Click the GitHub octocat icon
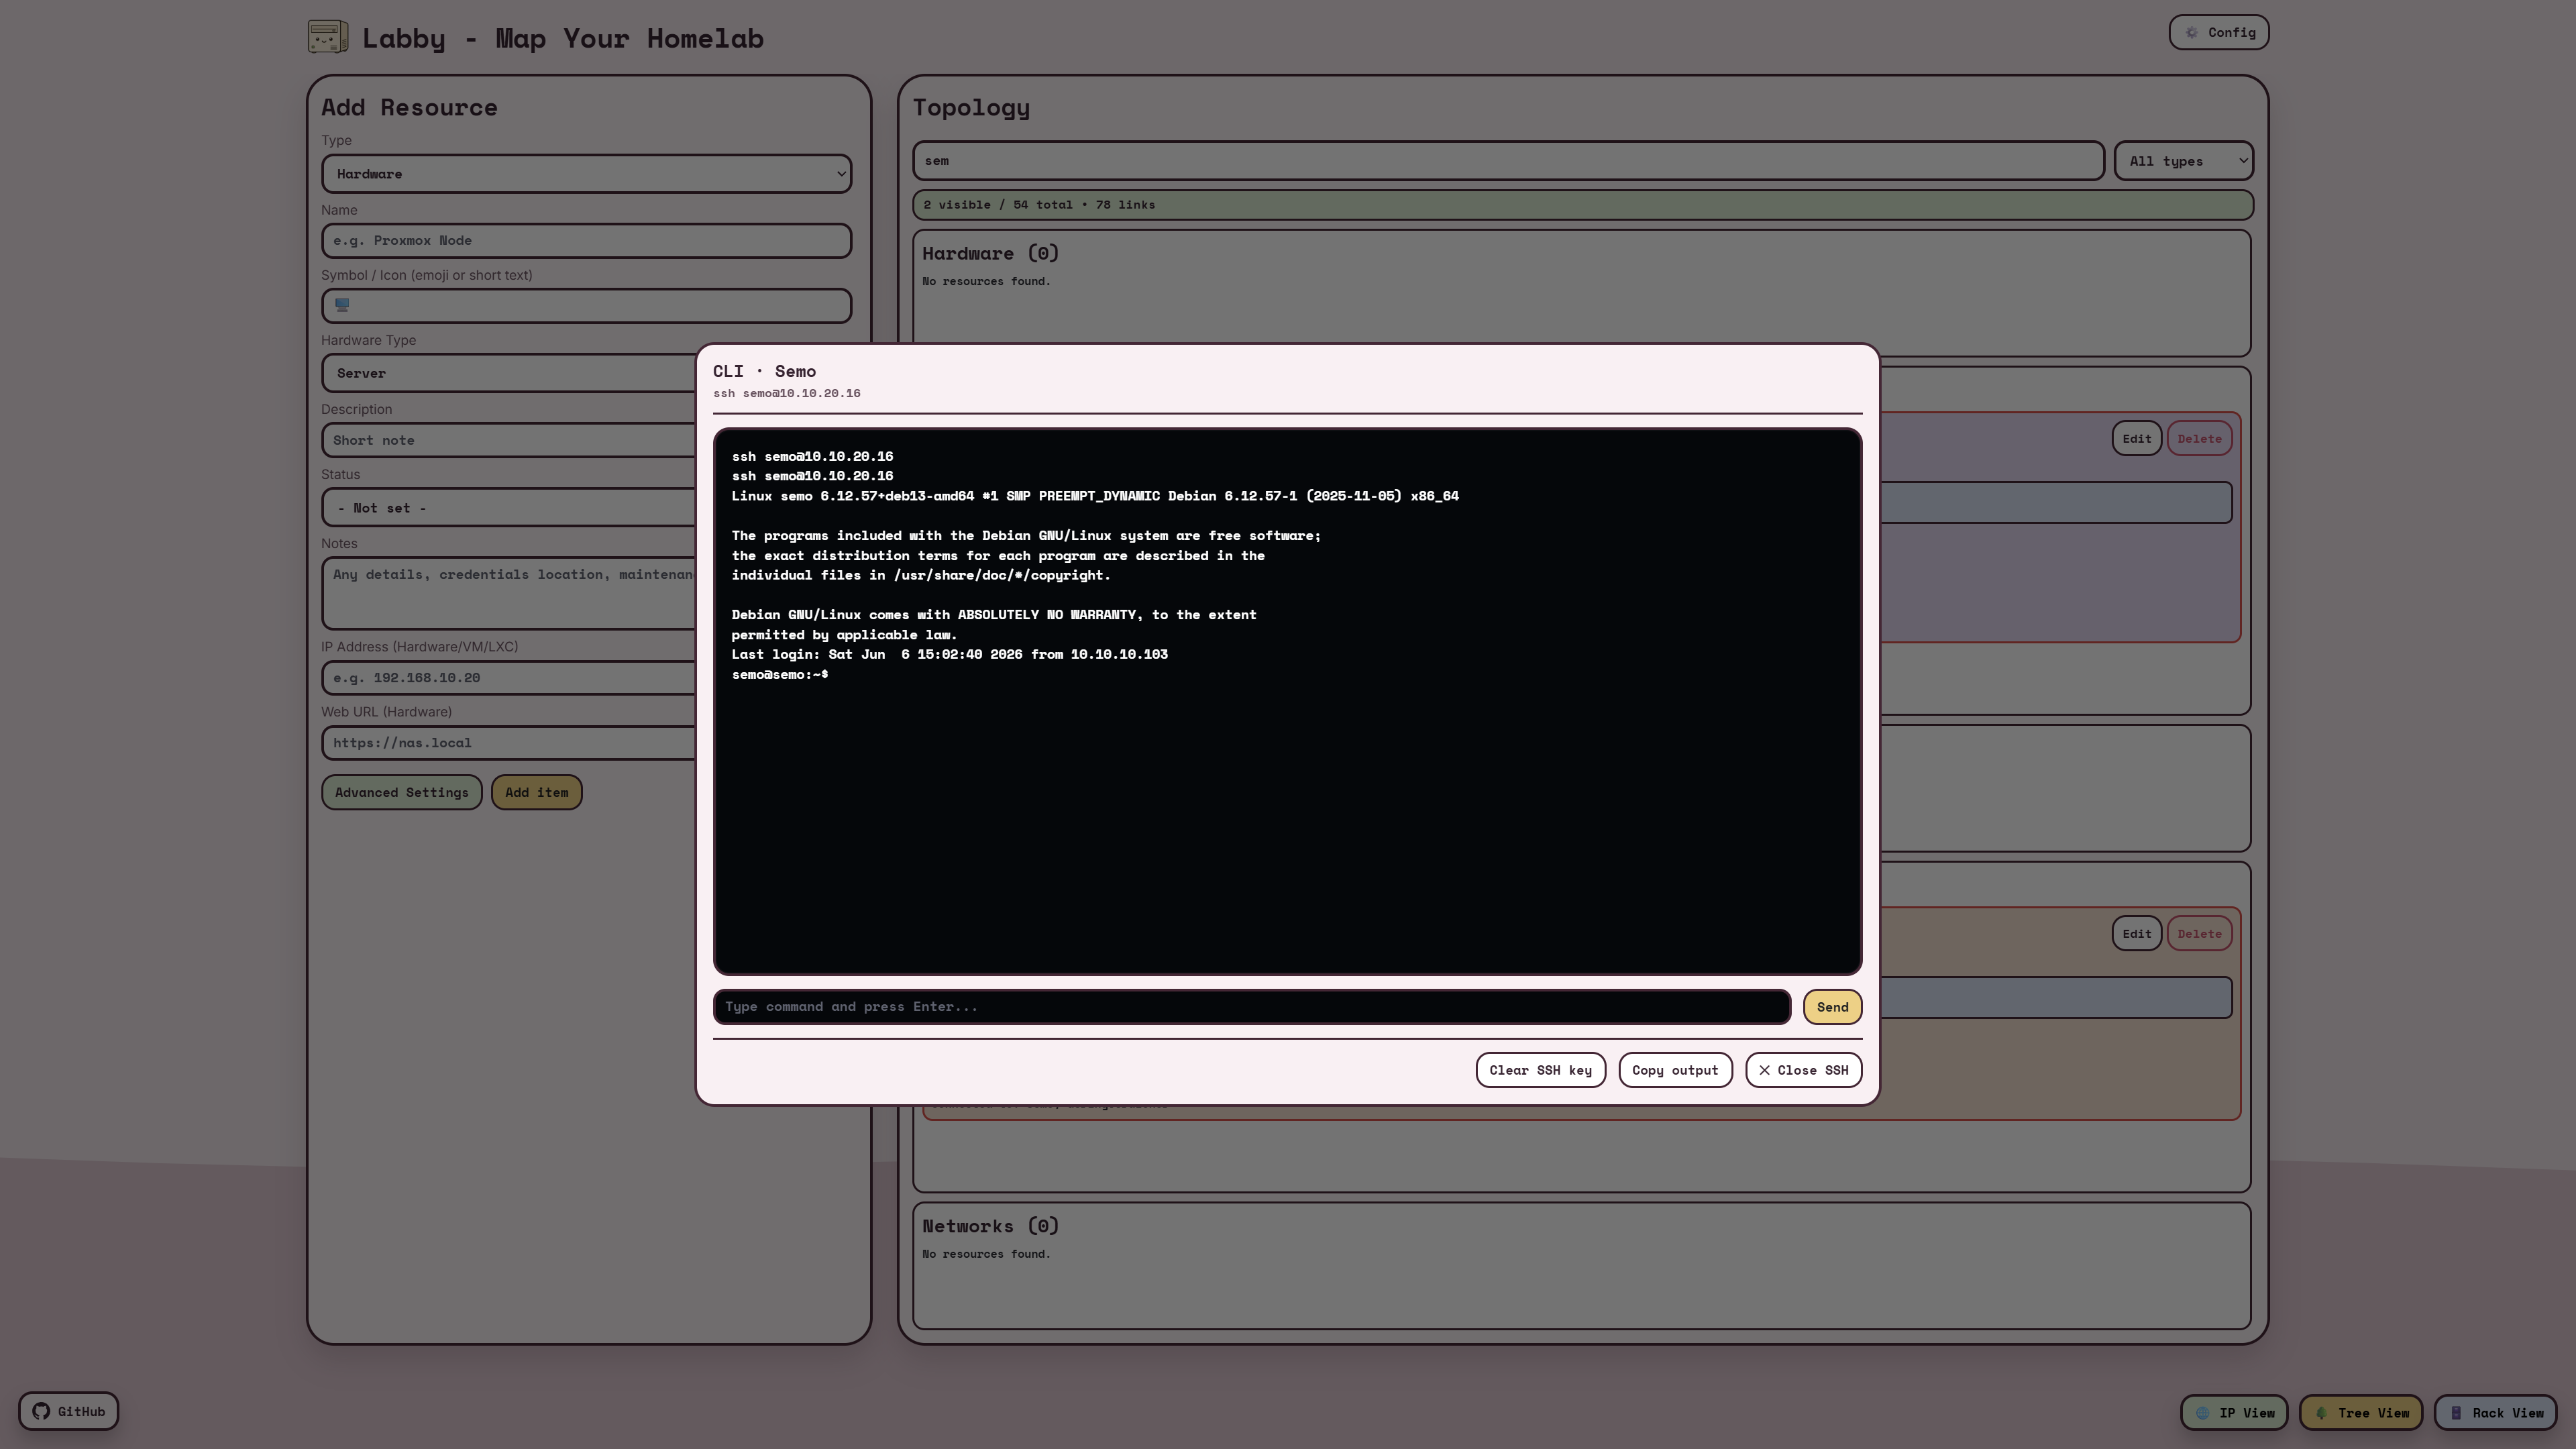The width and height of the screenshot is (2576, 1449). [x=41, y=1411]
